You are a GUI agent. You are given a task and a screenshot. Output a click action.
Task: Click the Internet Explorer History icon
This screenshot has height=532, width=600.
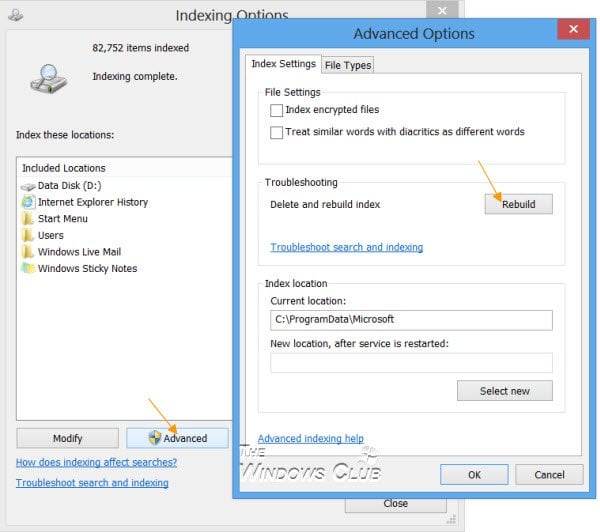click(28, 202)
